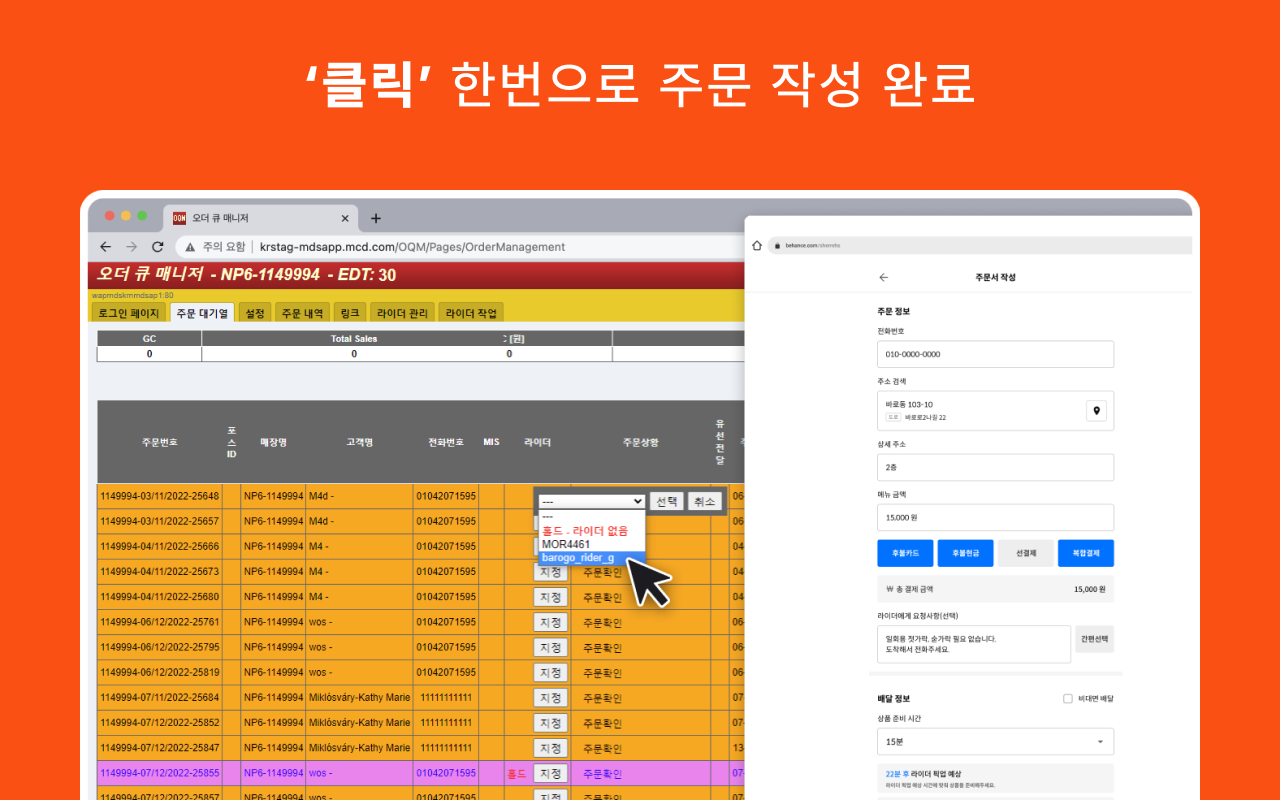Expand the 상품 준비 시간 15분 dropdown
Screen dimensions: 1280x800
(995, 742)
